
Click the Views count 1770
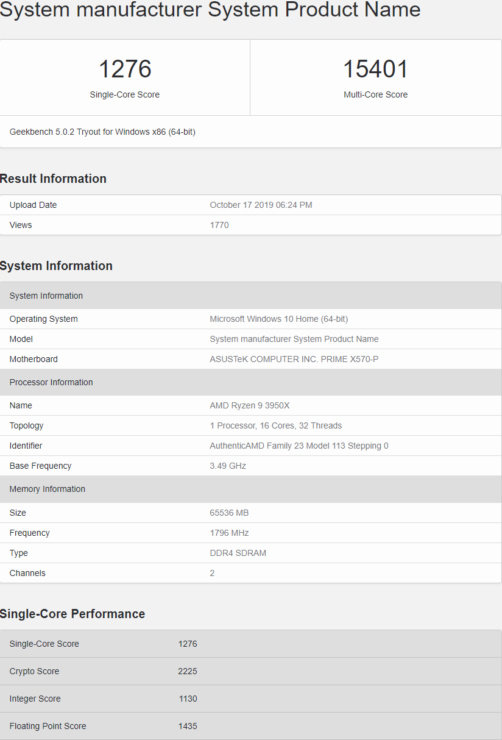[219, 225]
